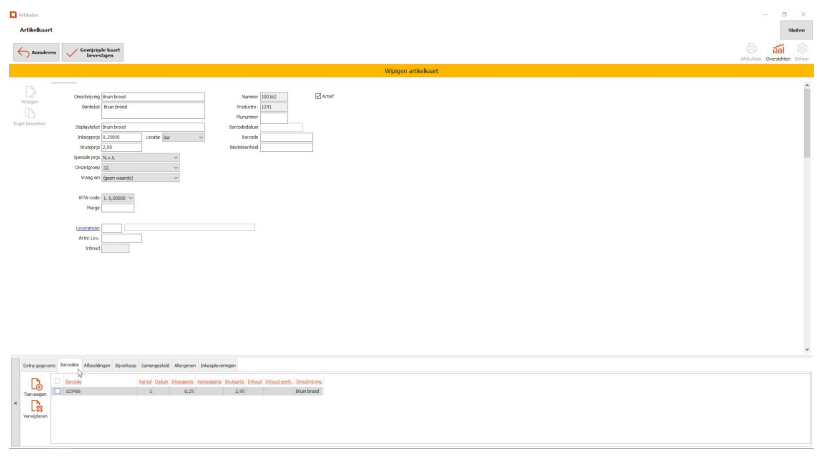Viewport: 817px width, 460px height.
Task: Click the Verwijderen barcode icon
Action: [35, 408]
